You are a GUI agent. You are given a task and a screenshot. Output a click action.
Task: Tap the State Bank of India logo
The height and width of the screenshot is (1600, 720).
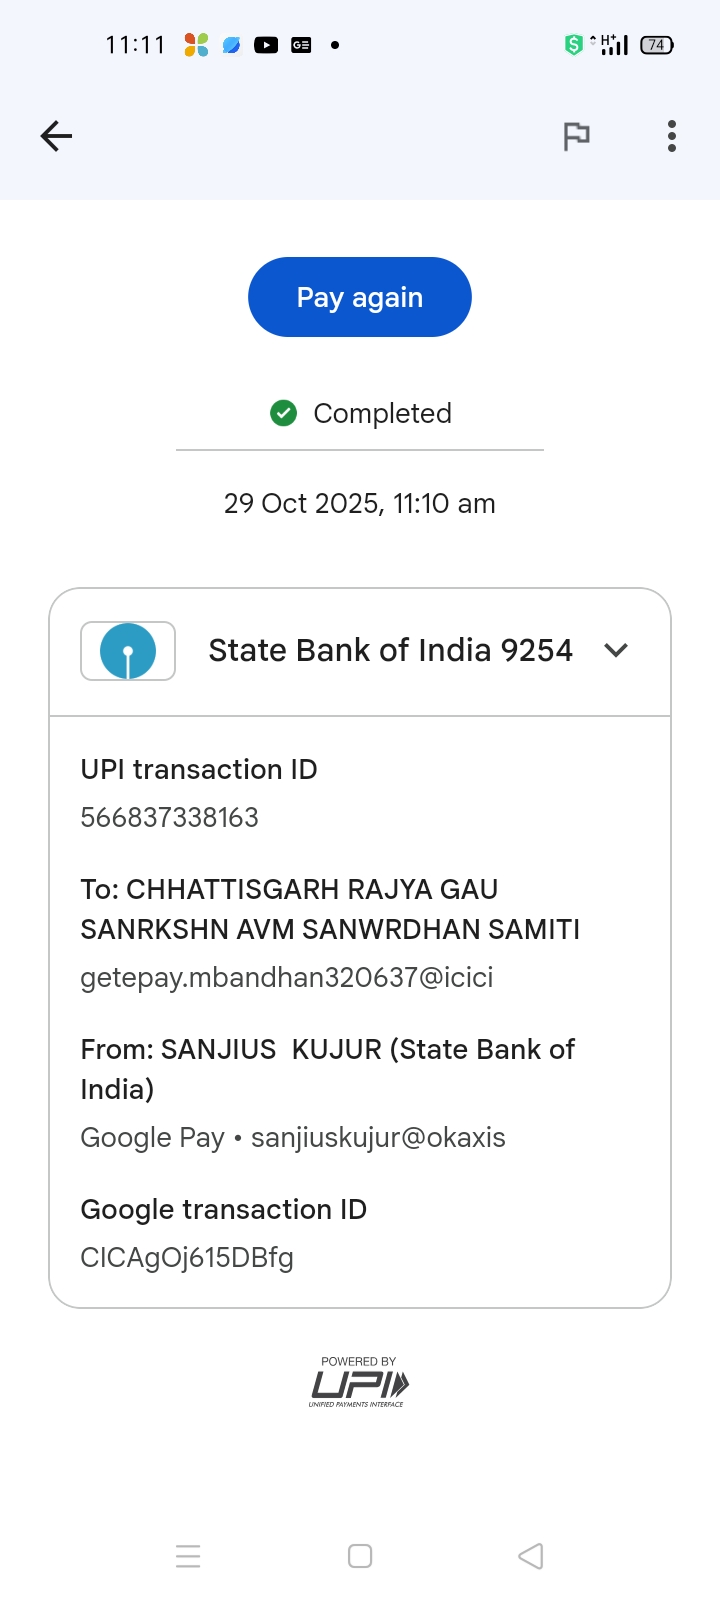pyautogui.click(x=128, y=651)
